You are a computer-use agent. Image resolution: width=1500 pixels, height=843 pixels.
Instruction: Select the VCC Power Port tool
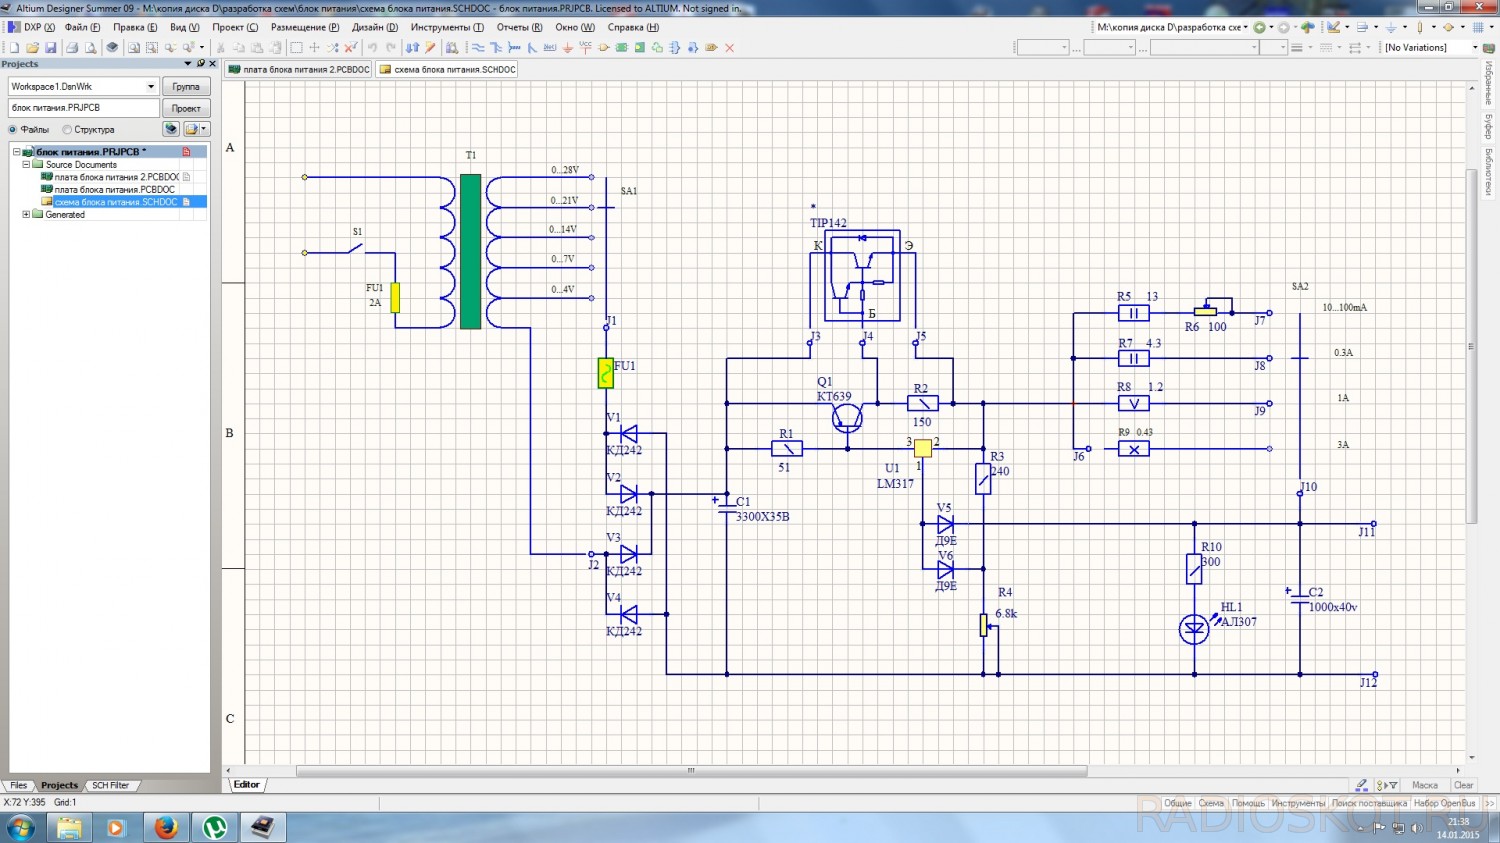click(585, 47)
